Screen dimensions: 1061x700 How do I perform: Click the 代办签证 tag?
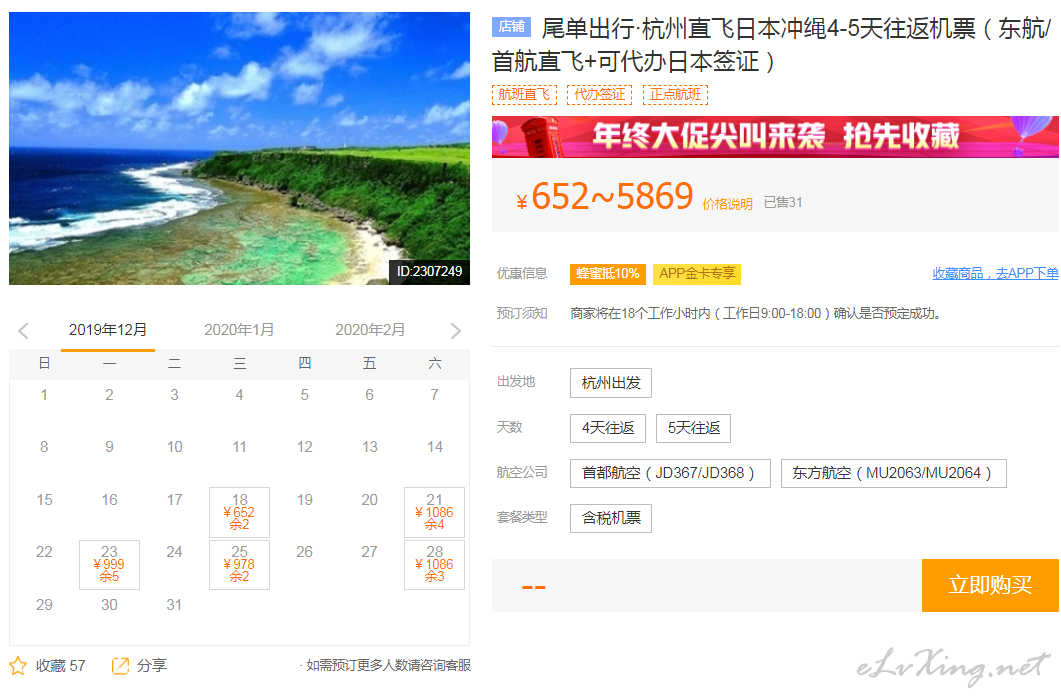pyautogui.click(x=600, y=95)
